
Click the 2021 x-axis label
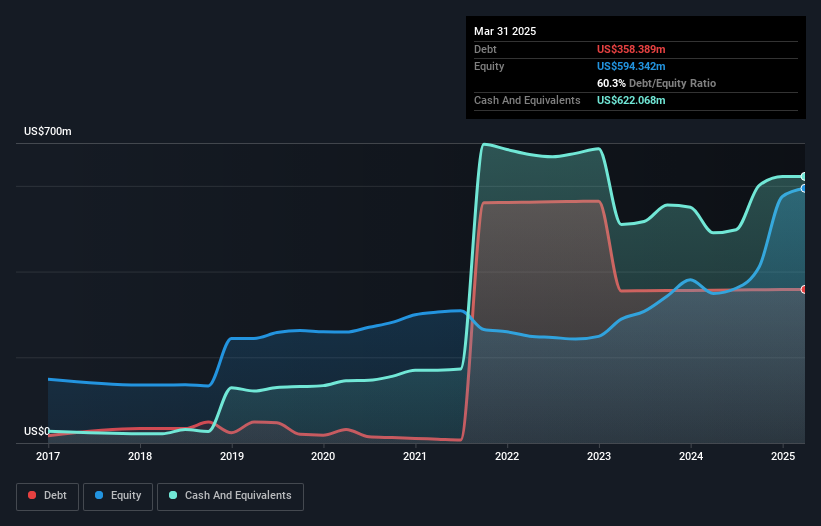coord(415,456)
